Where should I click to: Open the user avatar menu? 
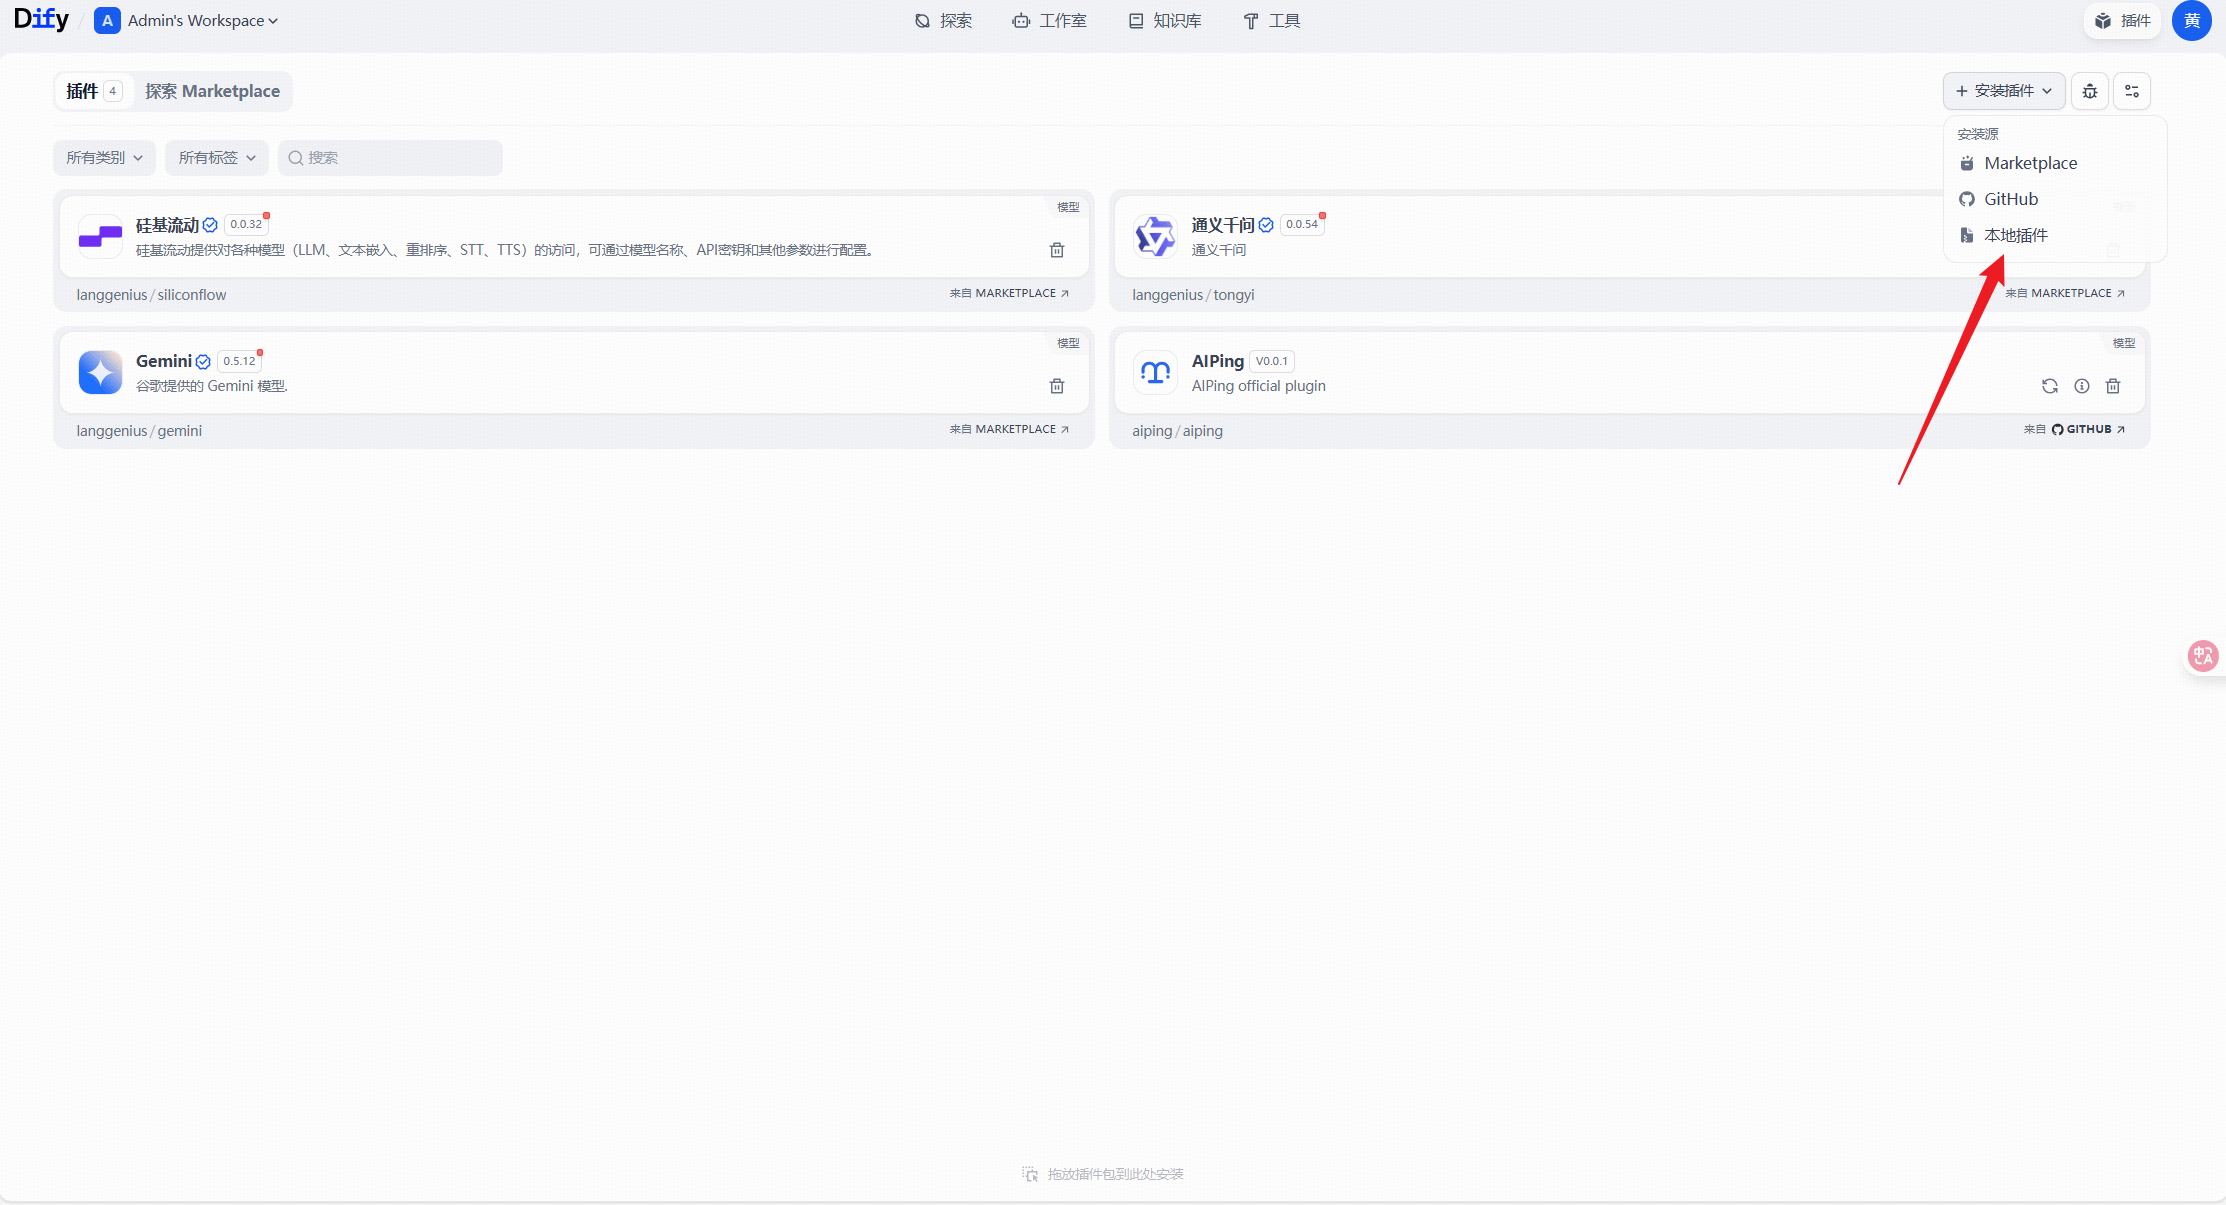[x=2192, y=21]
